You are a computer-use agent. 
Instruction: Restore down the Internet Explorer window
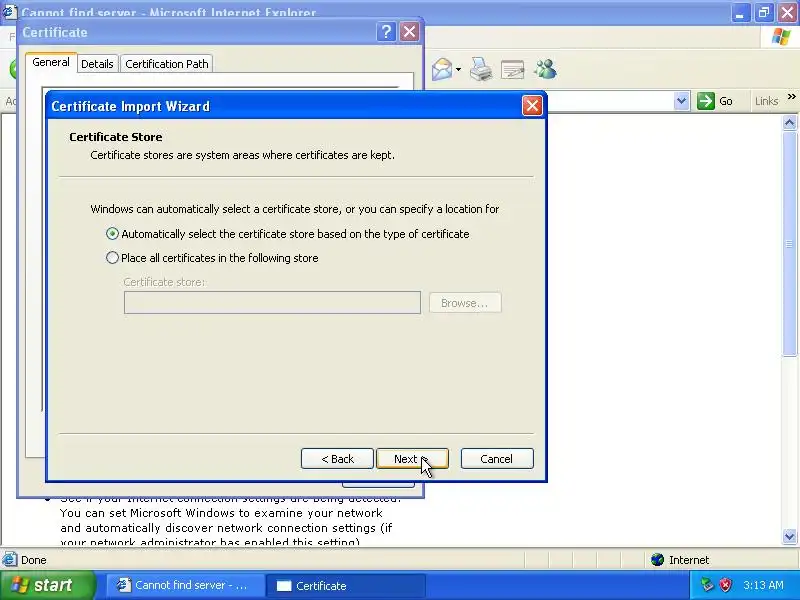tap(763, 12)
